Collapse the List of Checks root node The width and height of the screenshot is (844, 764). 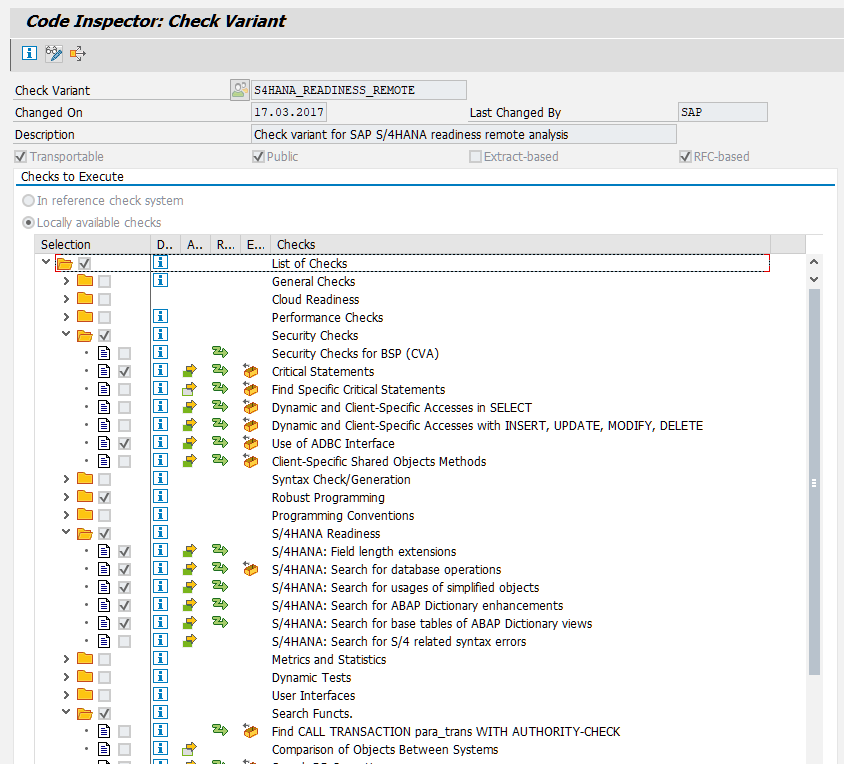pos(46,262)
